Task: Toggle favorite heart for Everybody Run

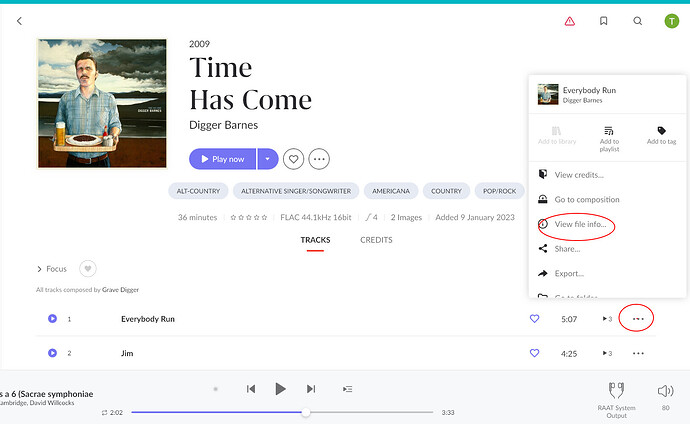Action: [x=534, y=318]
